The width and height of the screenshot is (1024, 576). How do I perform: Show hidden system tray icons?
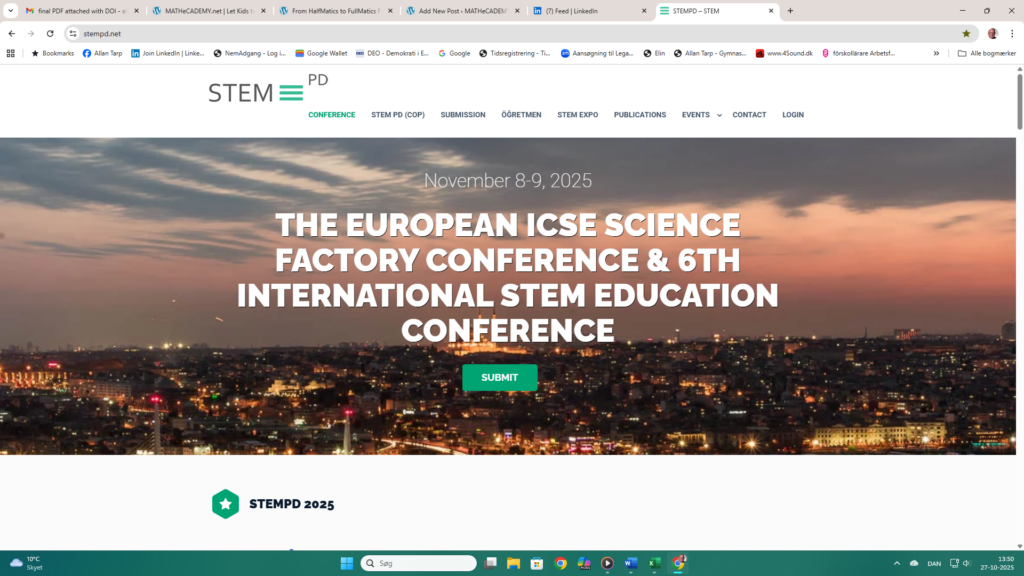896,563
